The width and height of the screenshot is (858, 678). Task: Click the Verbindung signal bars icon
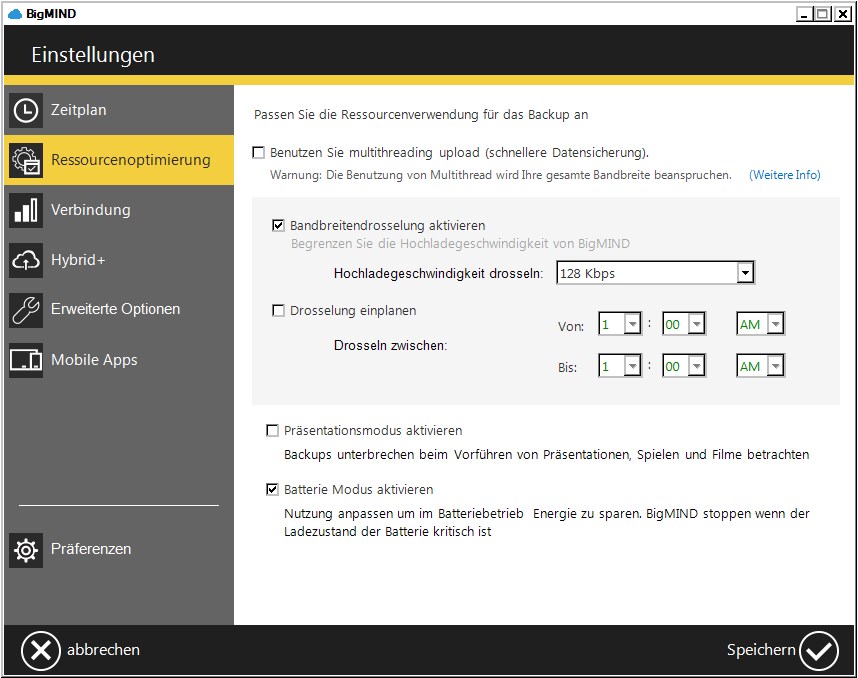pos(26,210)
